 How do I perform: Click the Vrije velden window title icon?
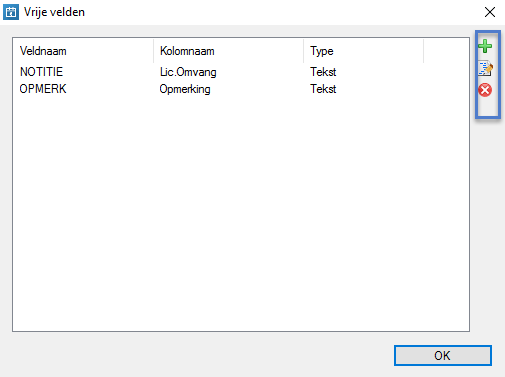[x=11, y=12]
